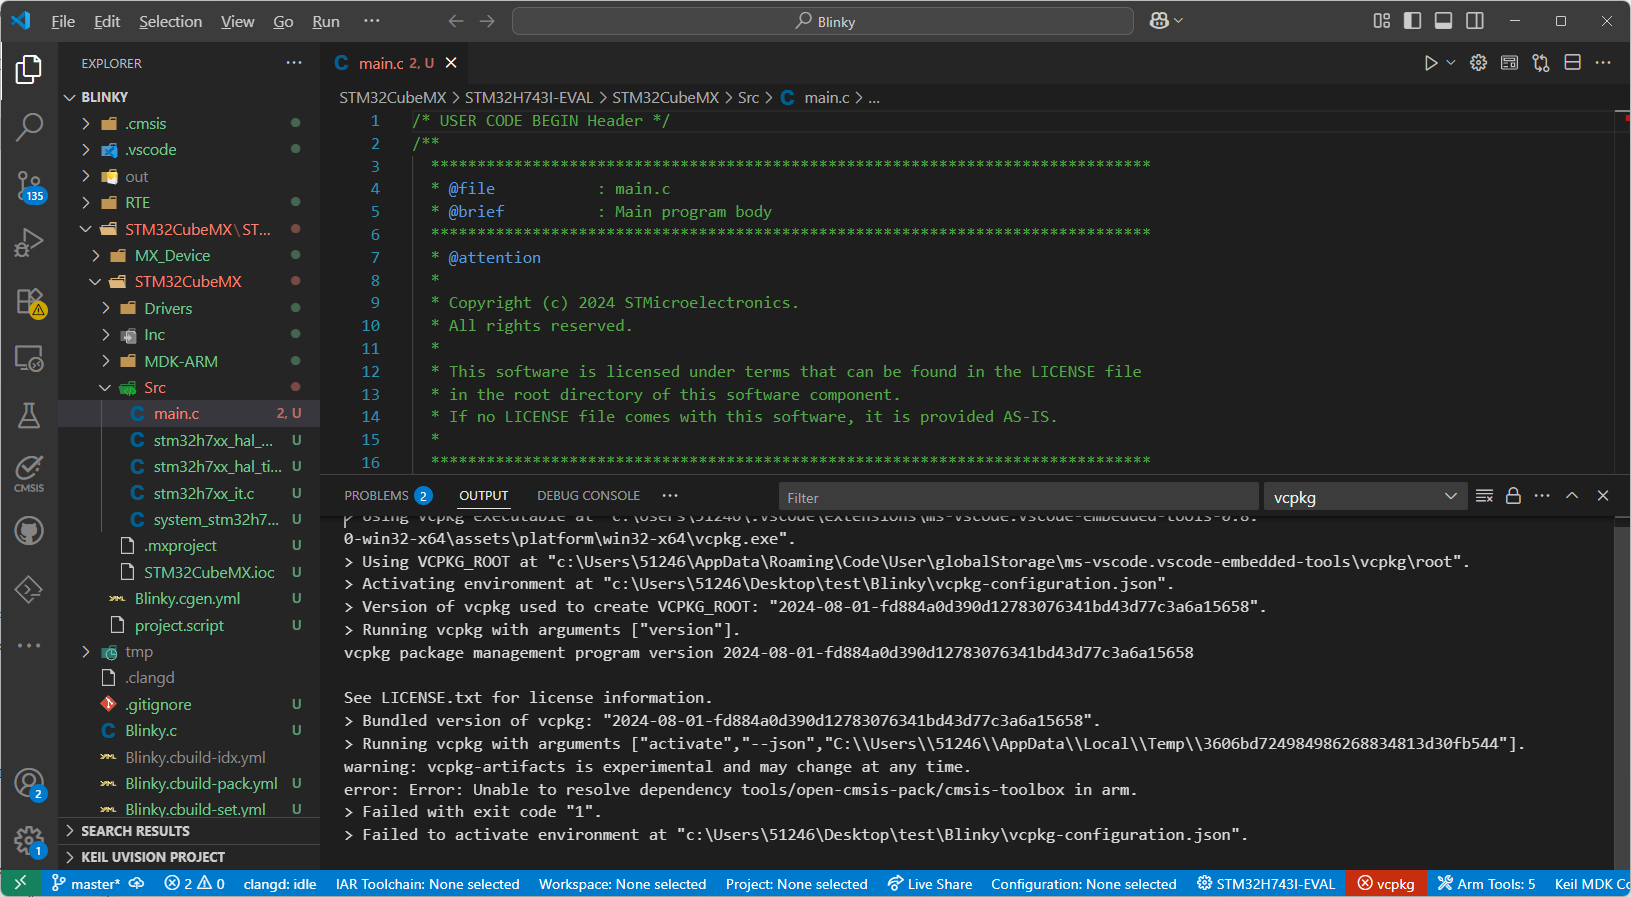Open Explorer Views and More Actions ellipsis
This screenshot has width=1631, height=897.
point(294,63)
